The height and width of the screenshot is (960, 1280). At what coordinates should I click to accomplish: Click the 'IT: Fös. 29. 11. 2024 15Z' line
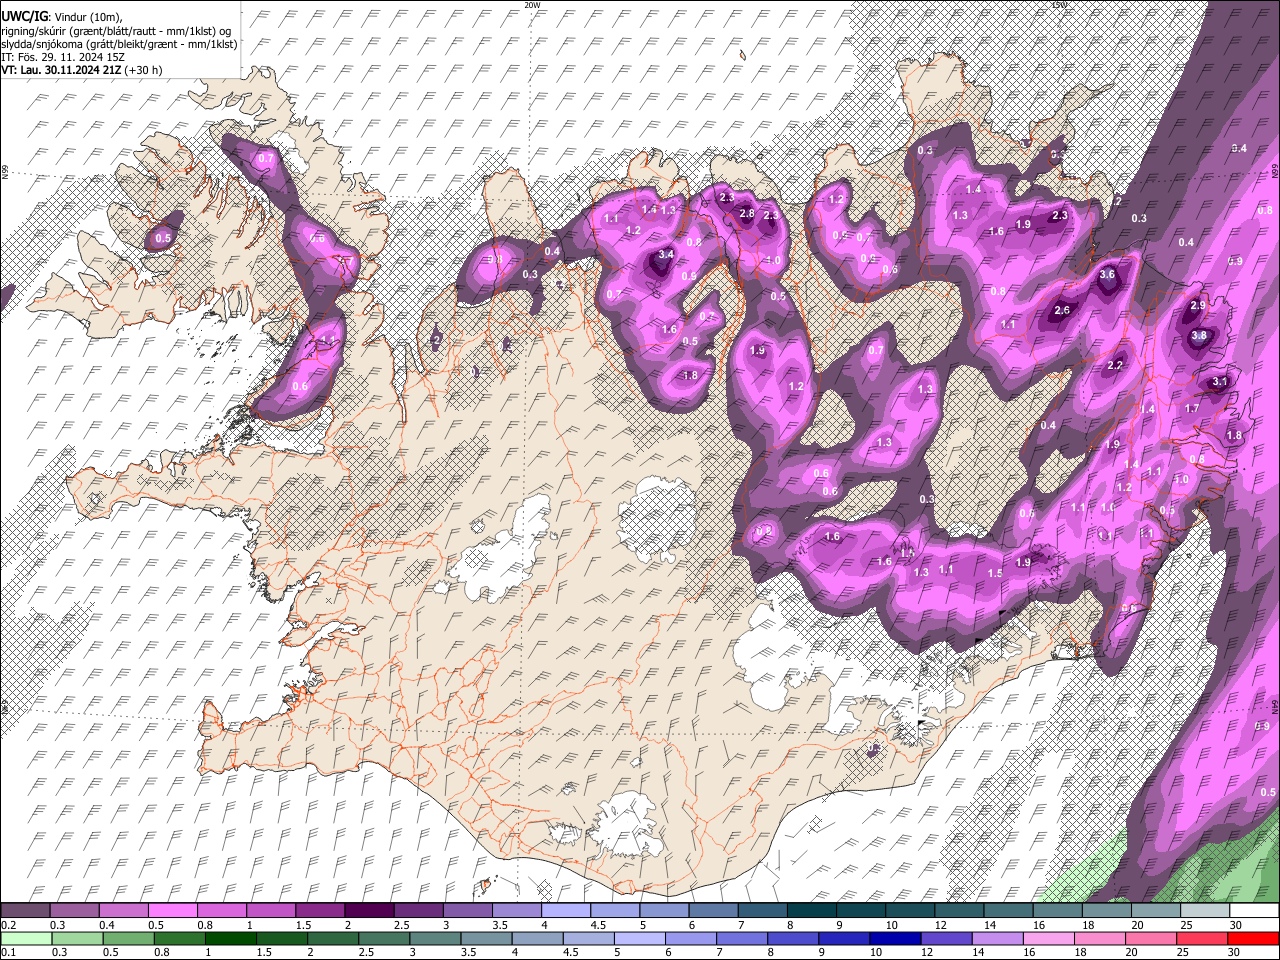[63, 57]
